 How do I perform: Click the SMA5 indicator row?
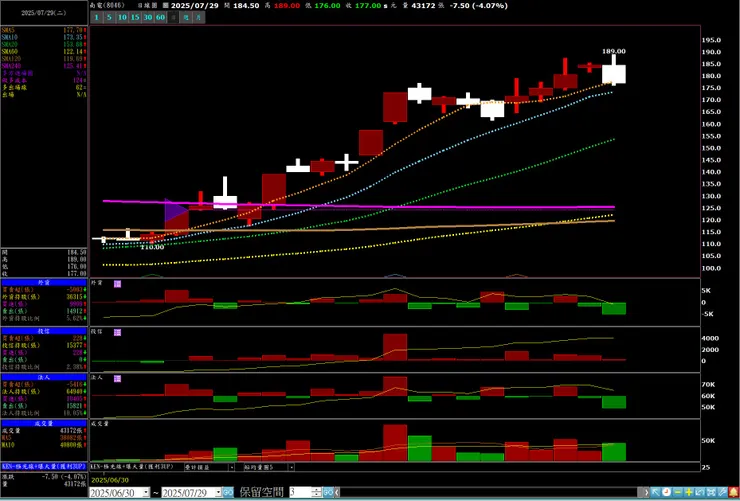coord(44,30)
